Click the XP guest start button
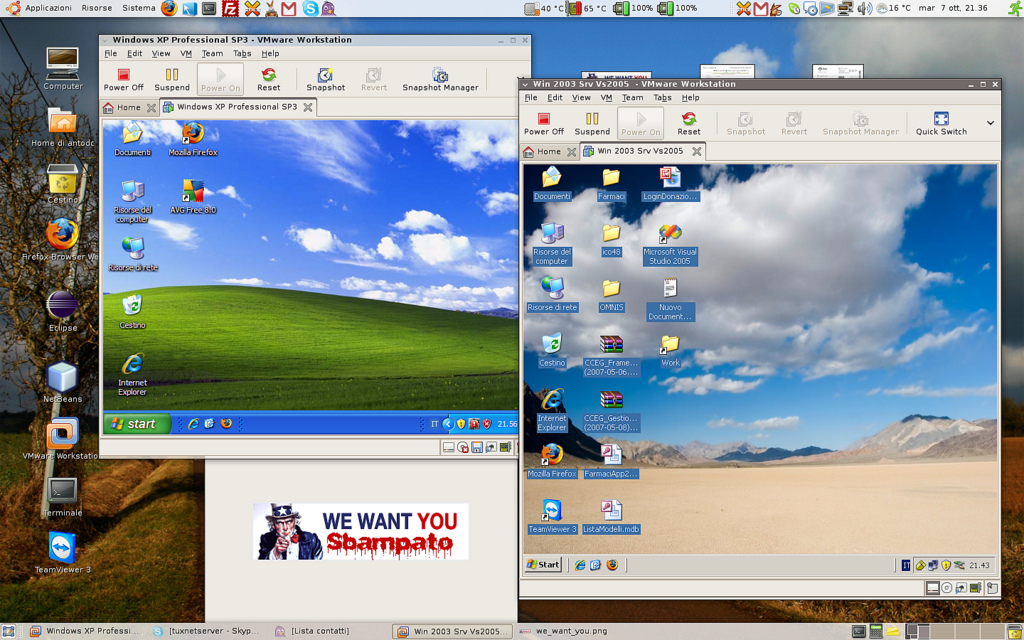 tap(136, 424)
